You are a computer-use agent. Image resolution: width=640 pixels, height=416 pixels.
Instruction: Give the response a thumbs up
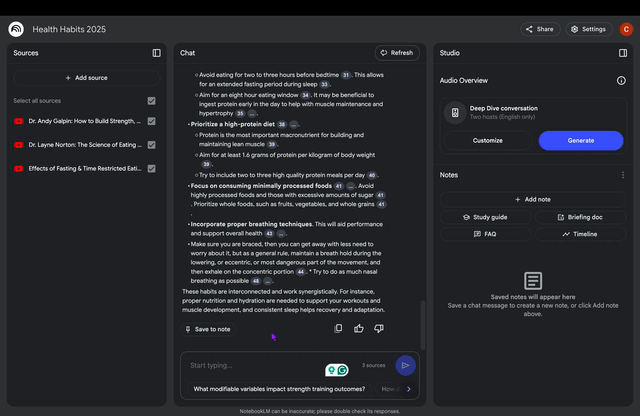click(358, 328)
